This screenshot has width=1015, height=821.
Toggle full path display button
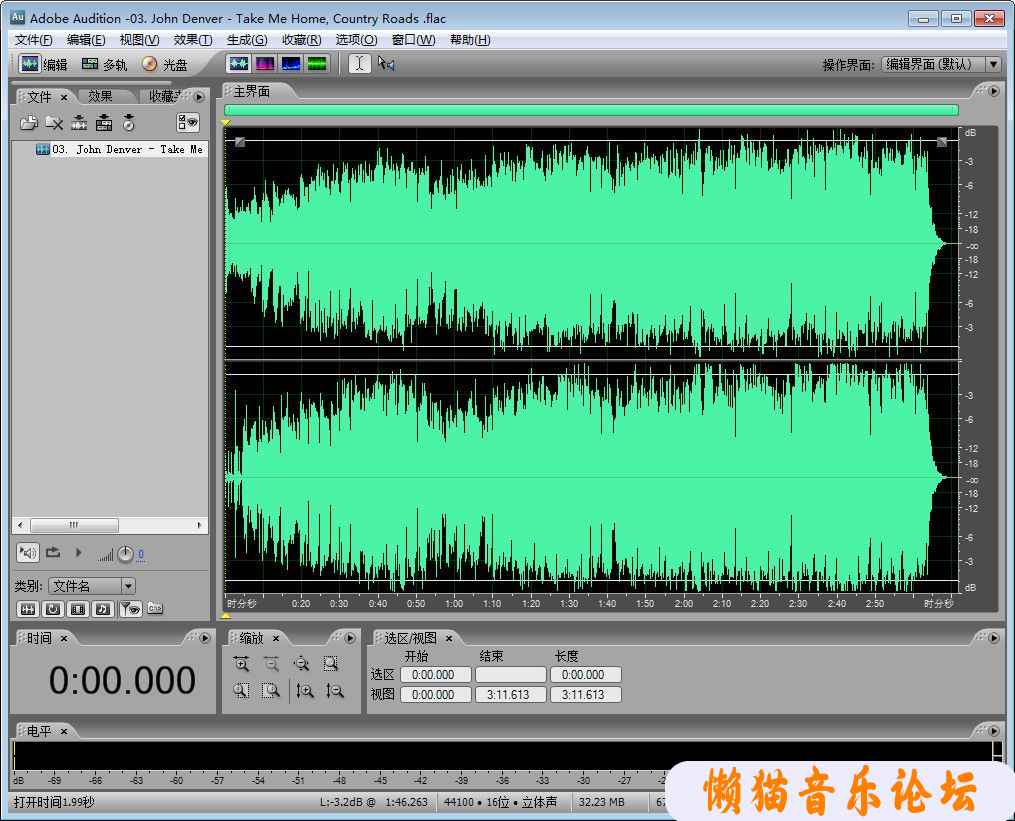[x=155, y=608]
